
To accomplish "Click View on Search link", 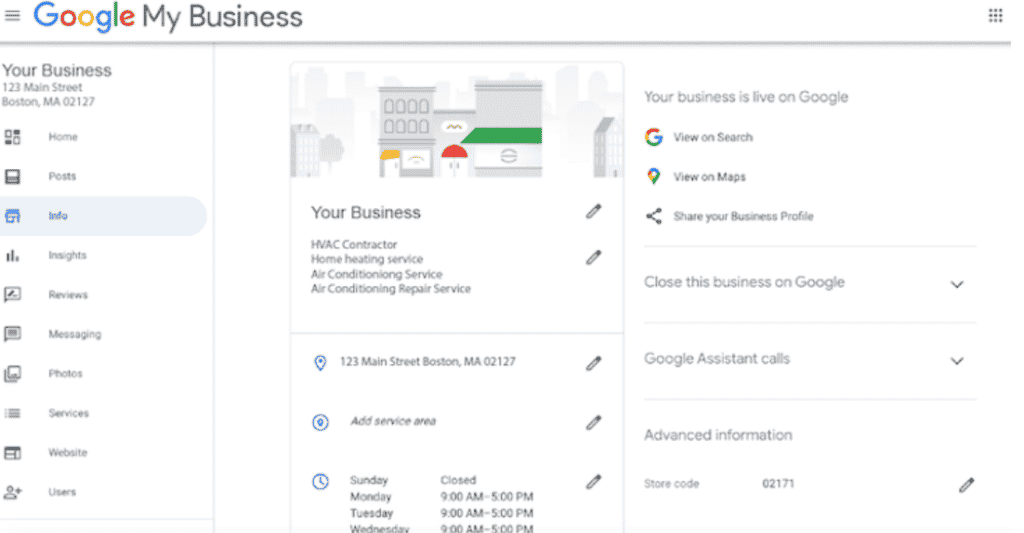I will click(712, 137).
